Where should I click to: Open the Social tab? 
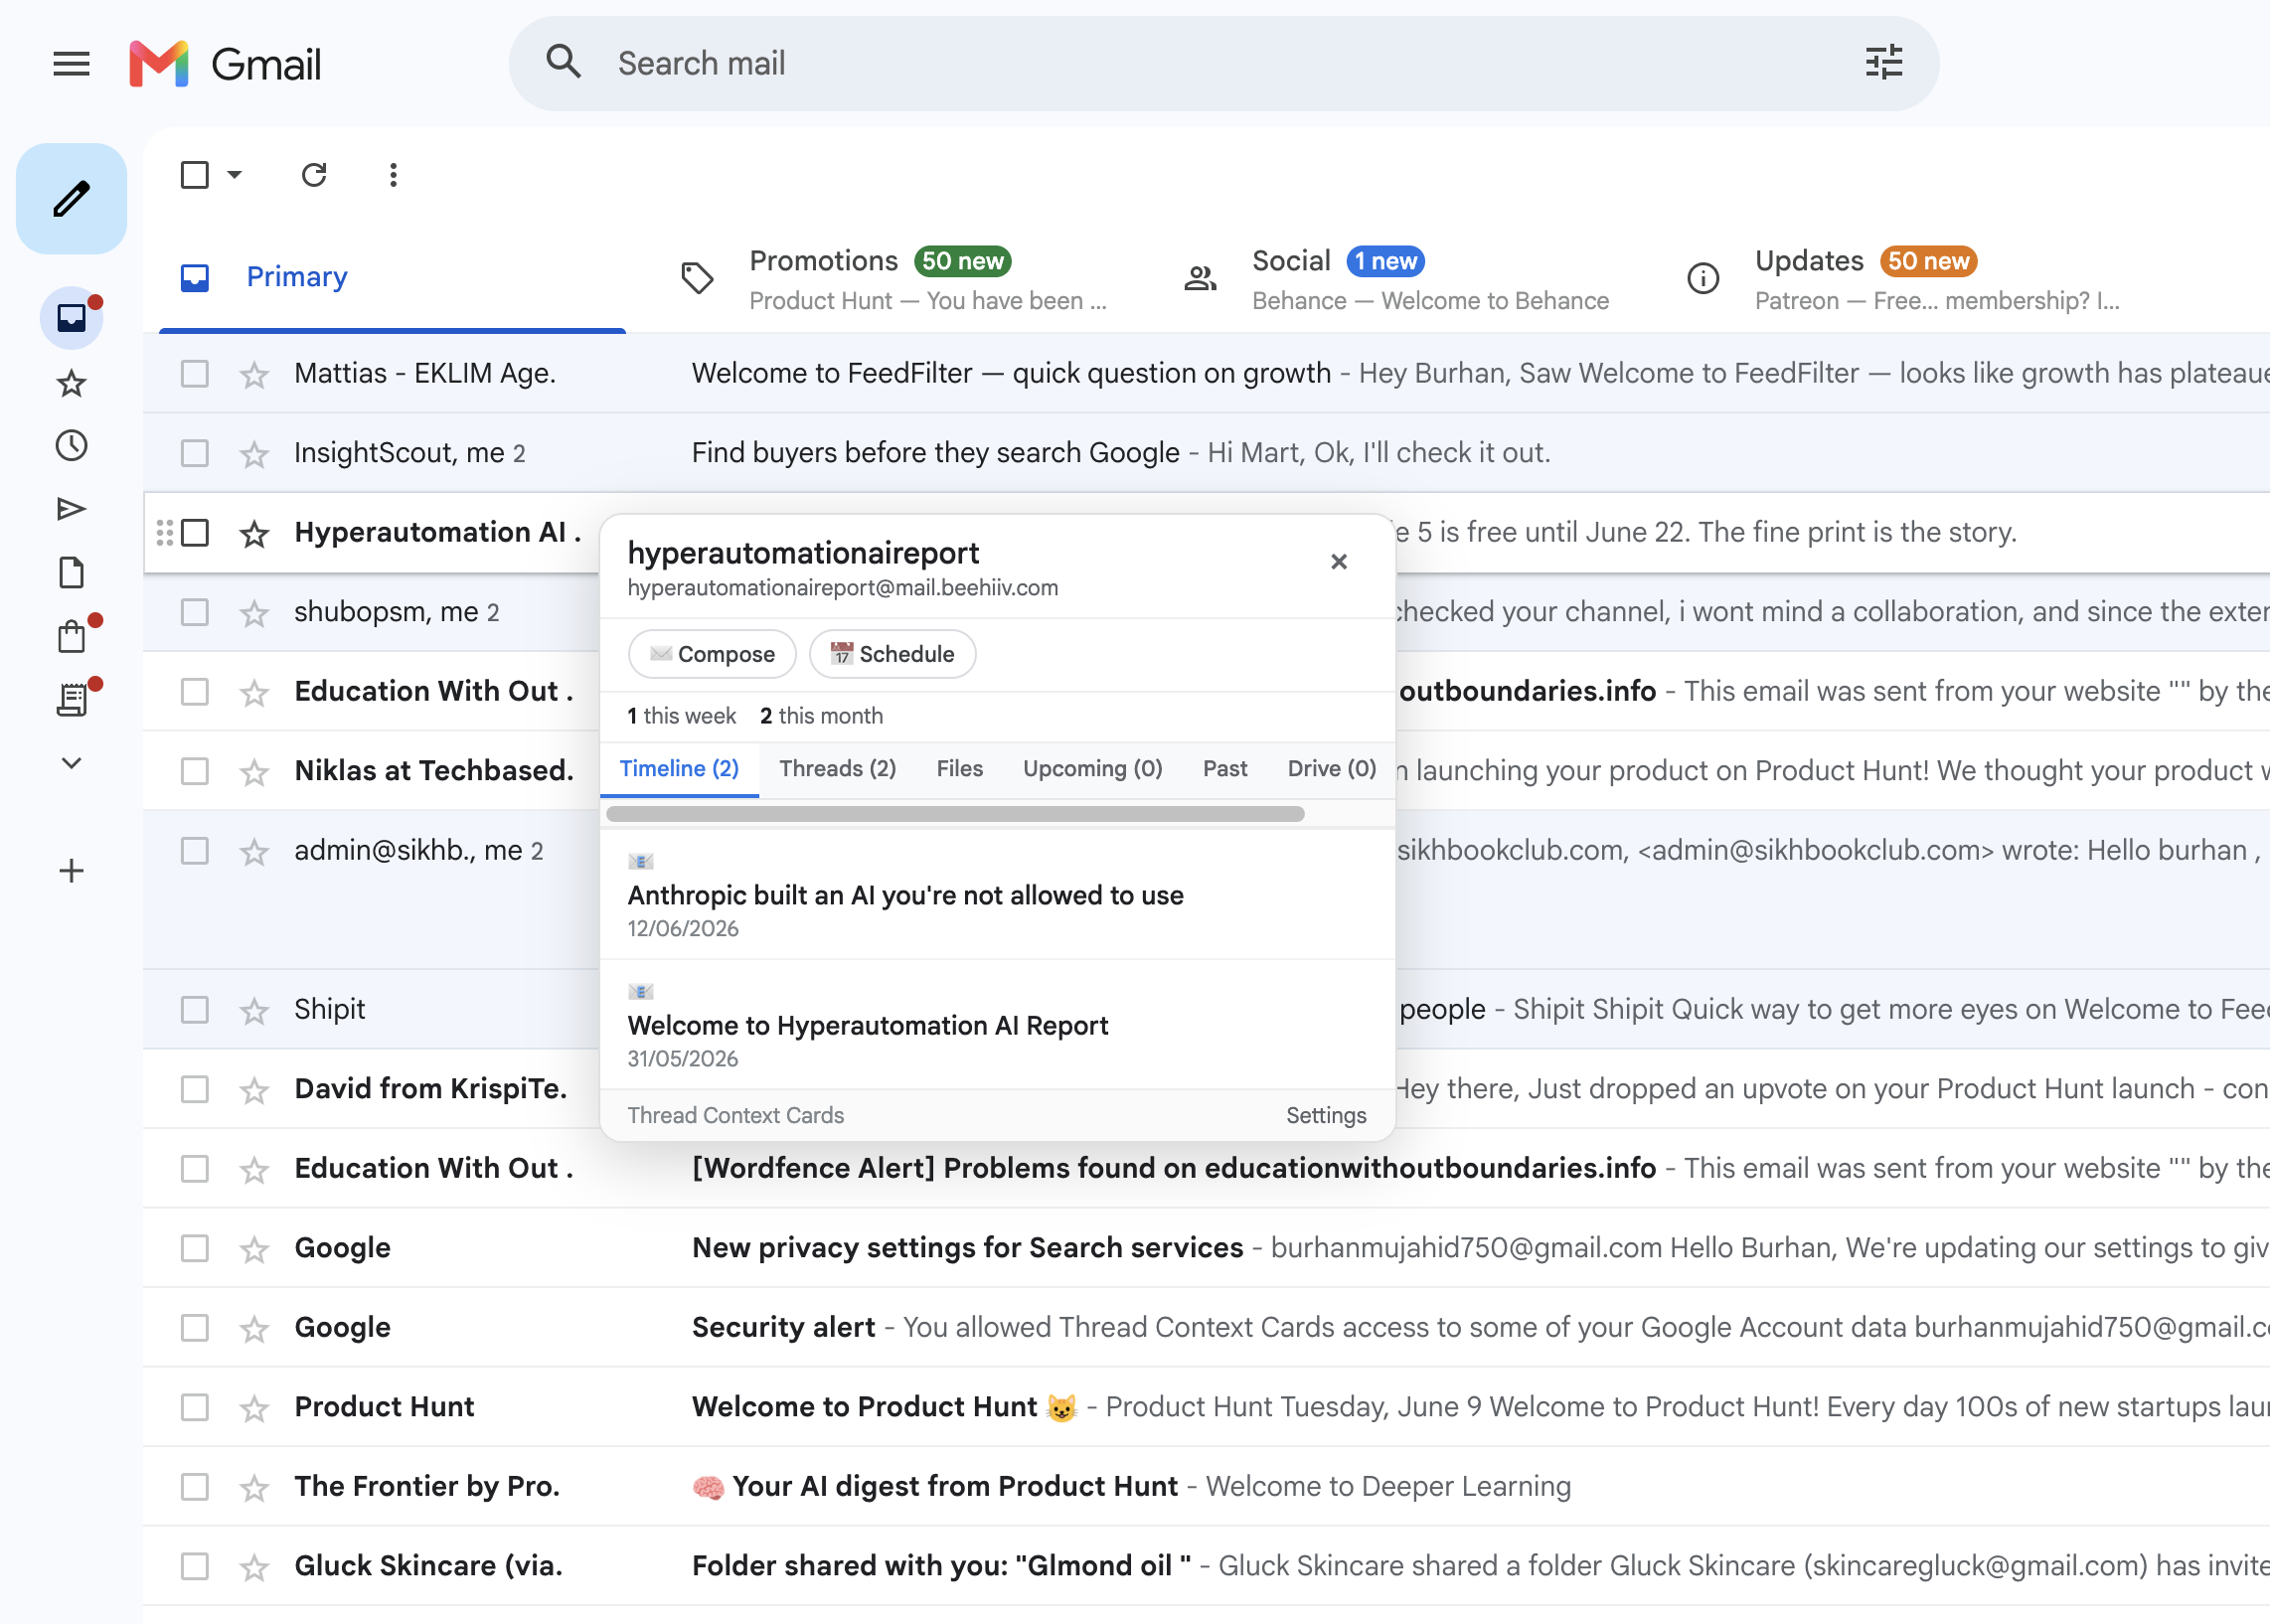[x=1398, y=279]
